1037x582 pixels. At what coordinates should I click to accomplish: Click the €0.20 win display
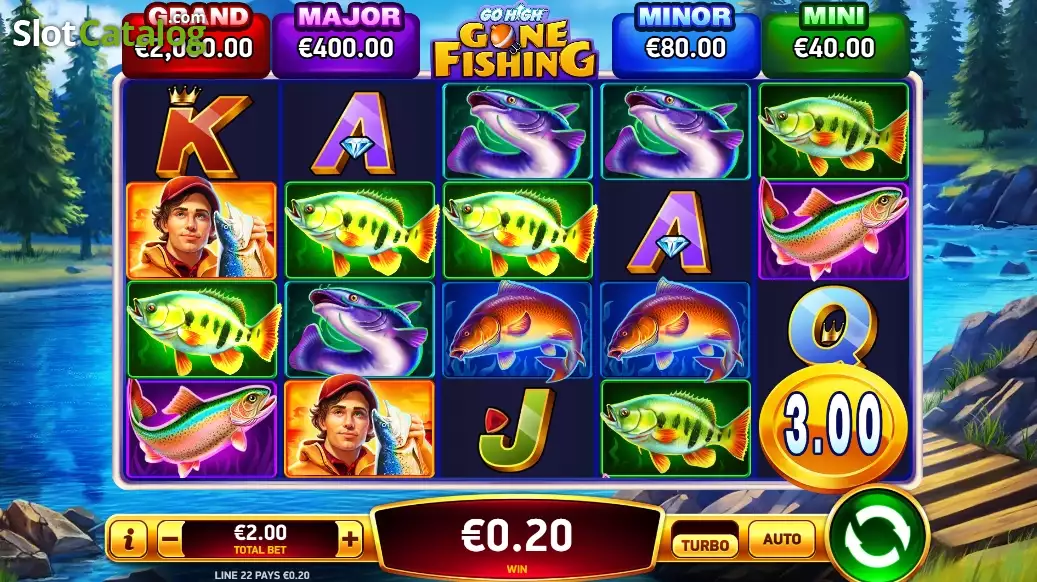pos(517,539)
